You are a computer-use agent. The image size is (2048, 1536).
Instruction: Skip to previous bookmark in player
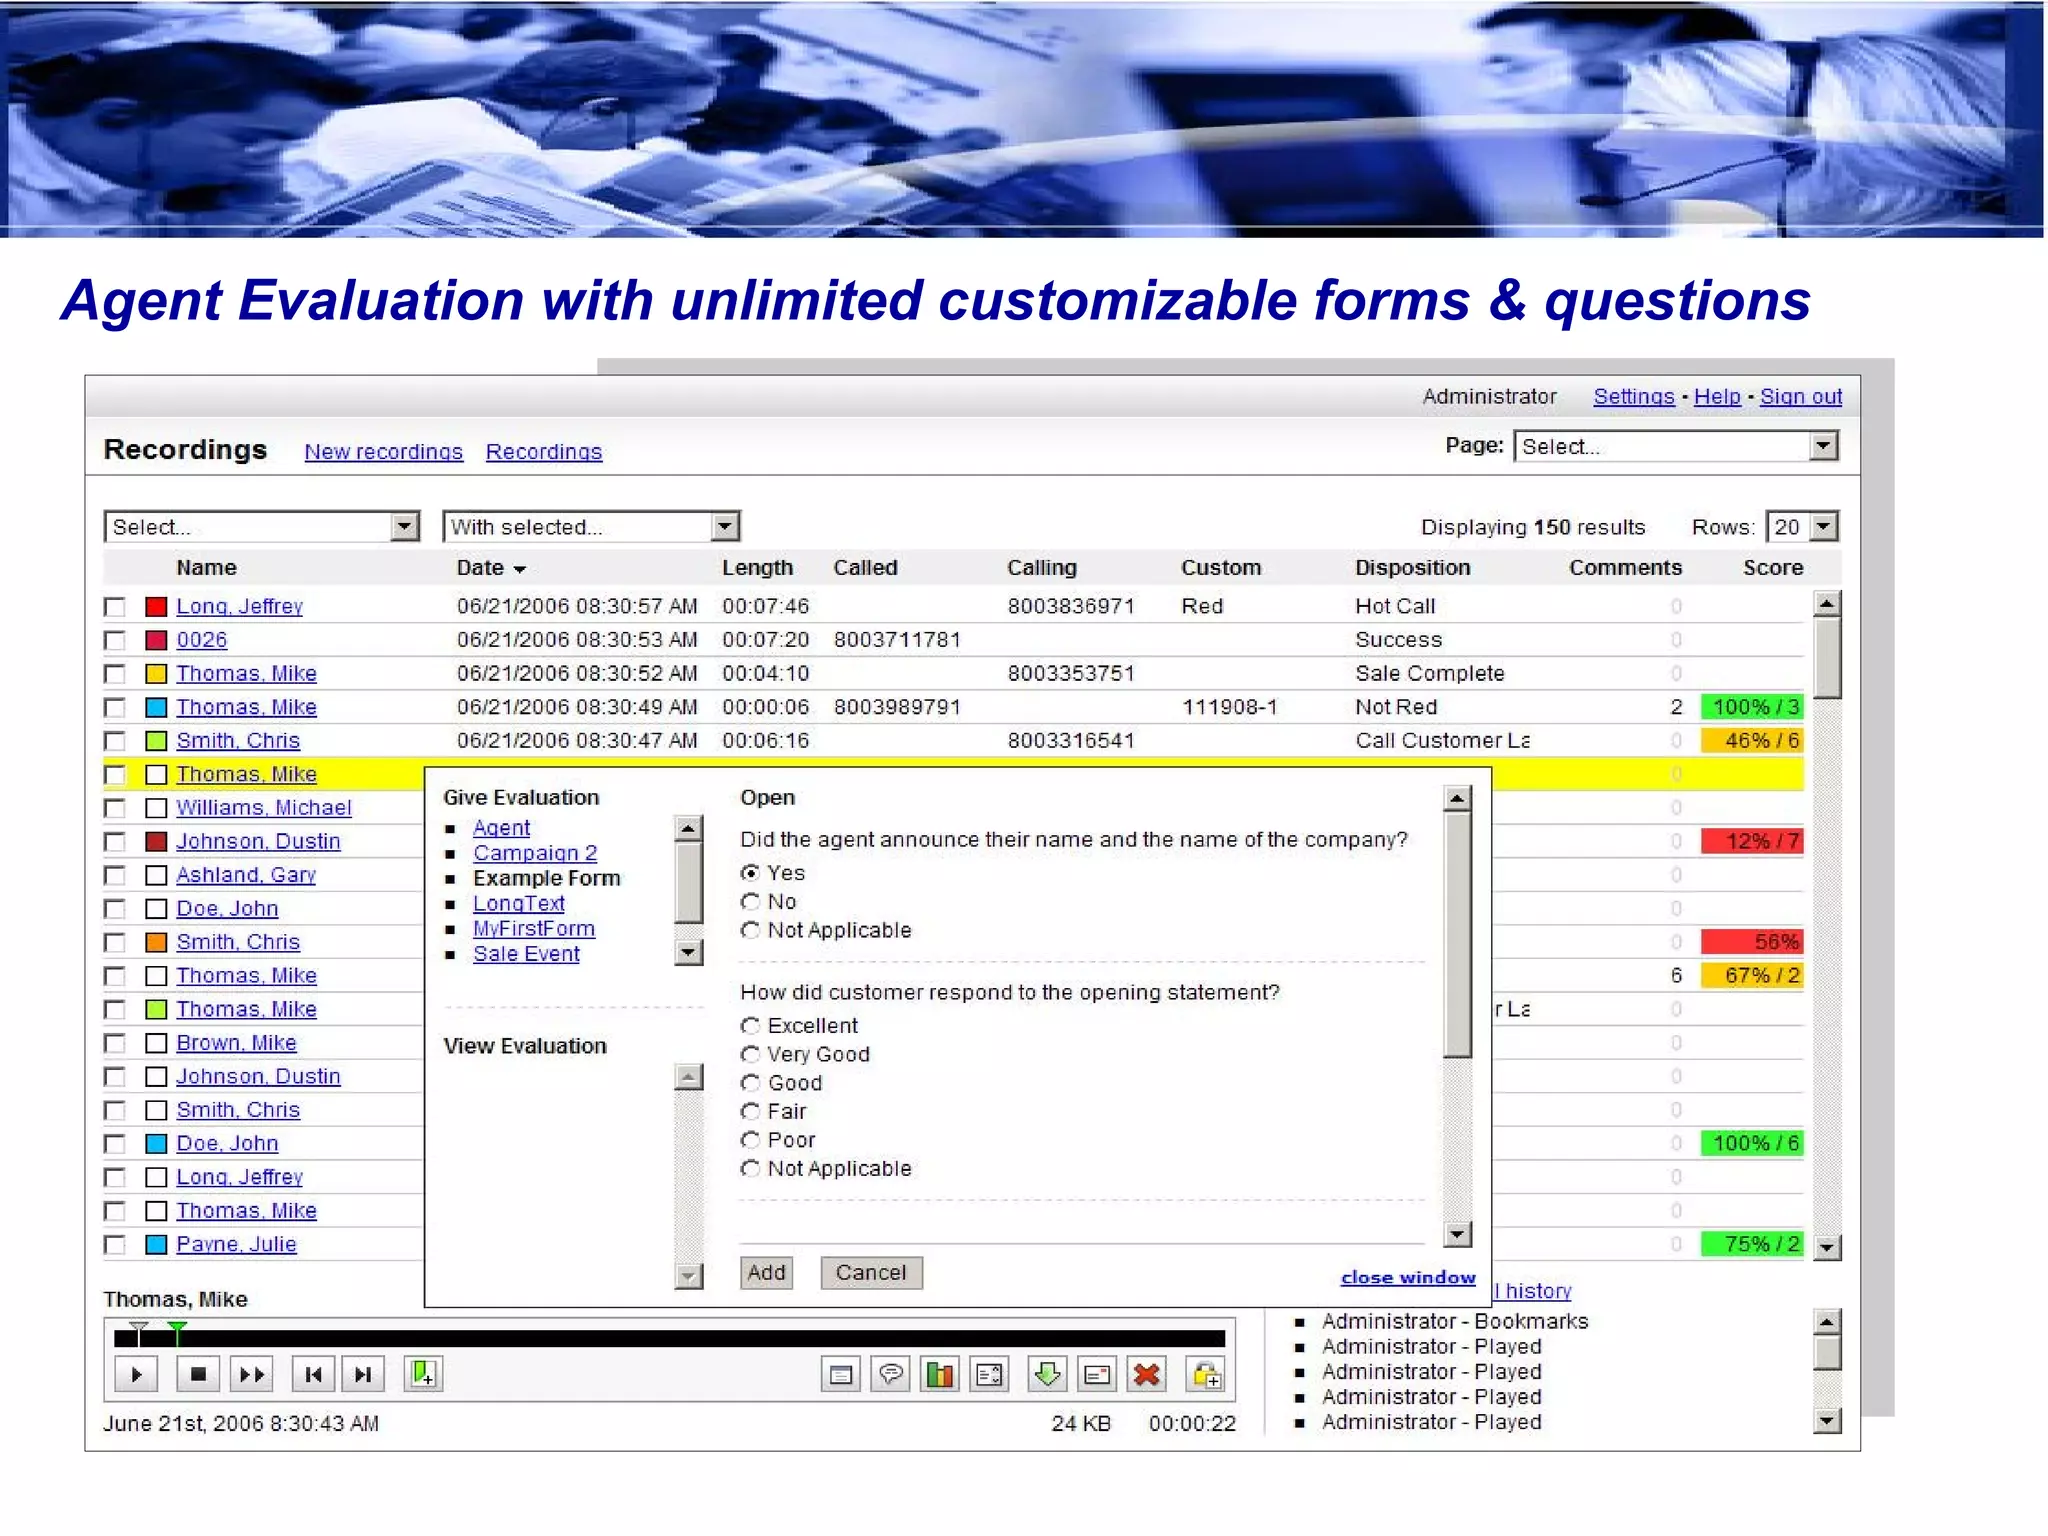point(313,1375)
